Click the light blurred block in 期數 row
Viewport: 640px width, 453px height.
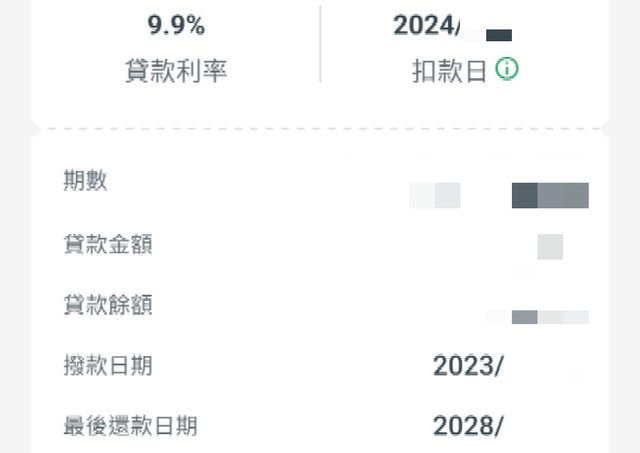tap(435, 195)
